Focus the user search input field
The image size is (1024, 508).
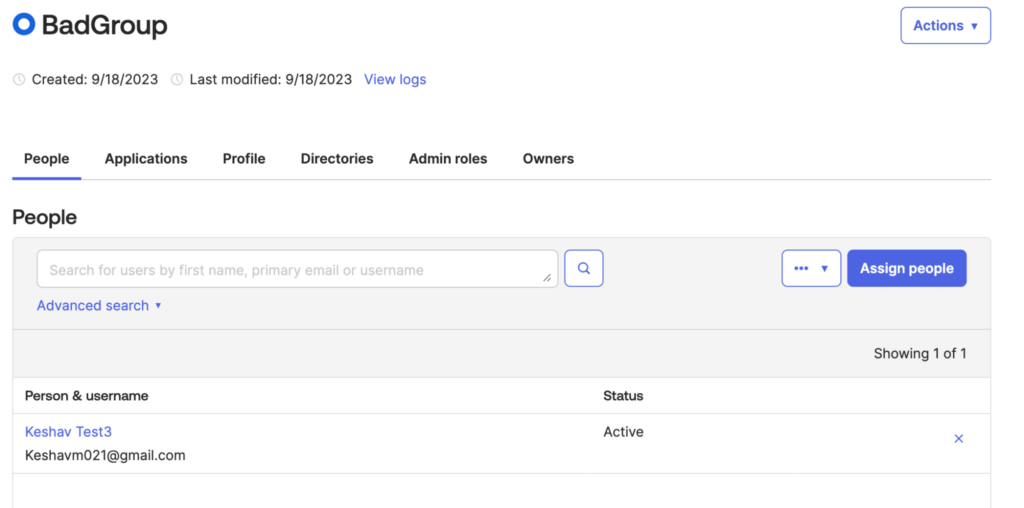pyautogui.click(x=290, y=270)
